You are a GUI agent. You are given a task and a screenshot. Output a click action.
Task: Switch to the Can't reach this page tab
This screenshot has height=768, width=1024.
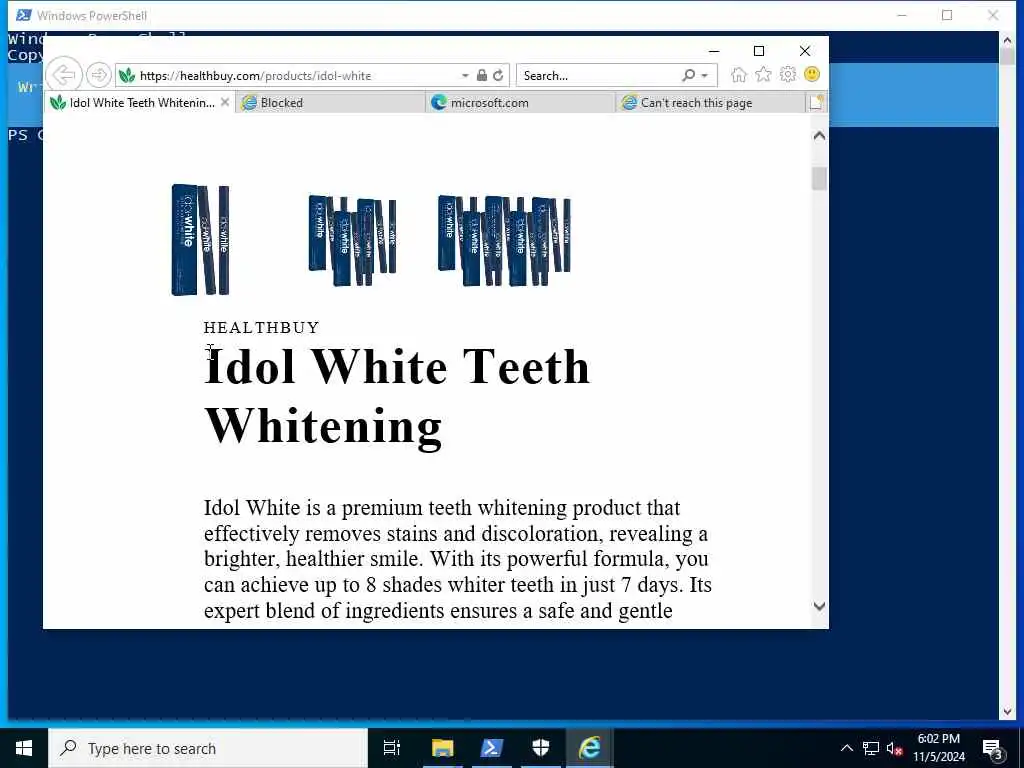(709, 103)
